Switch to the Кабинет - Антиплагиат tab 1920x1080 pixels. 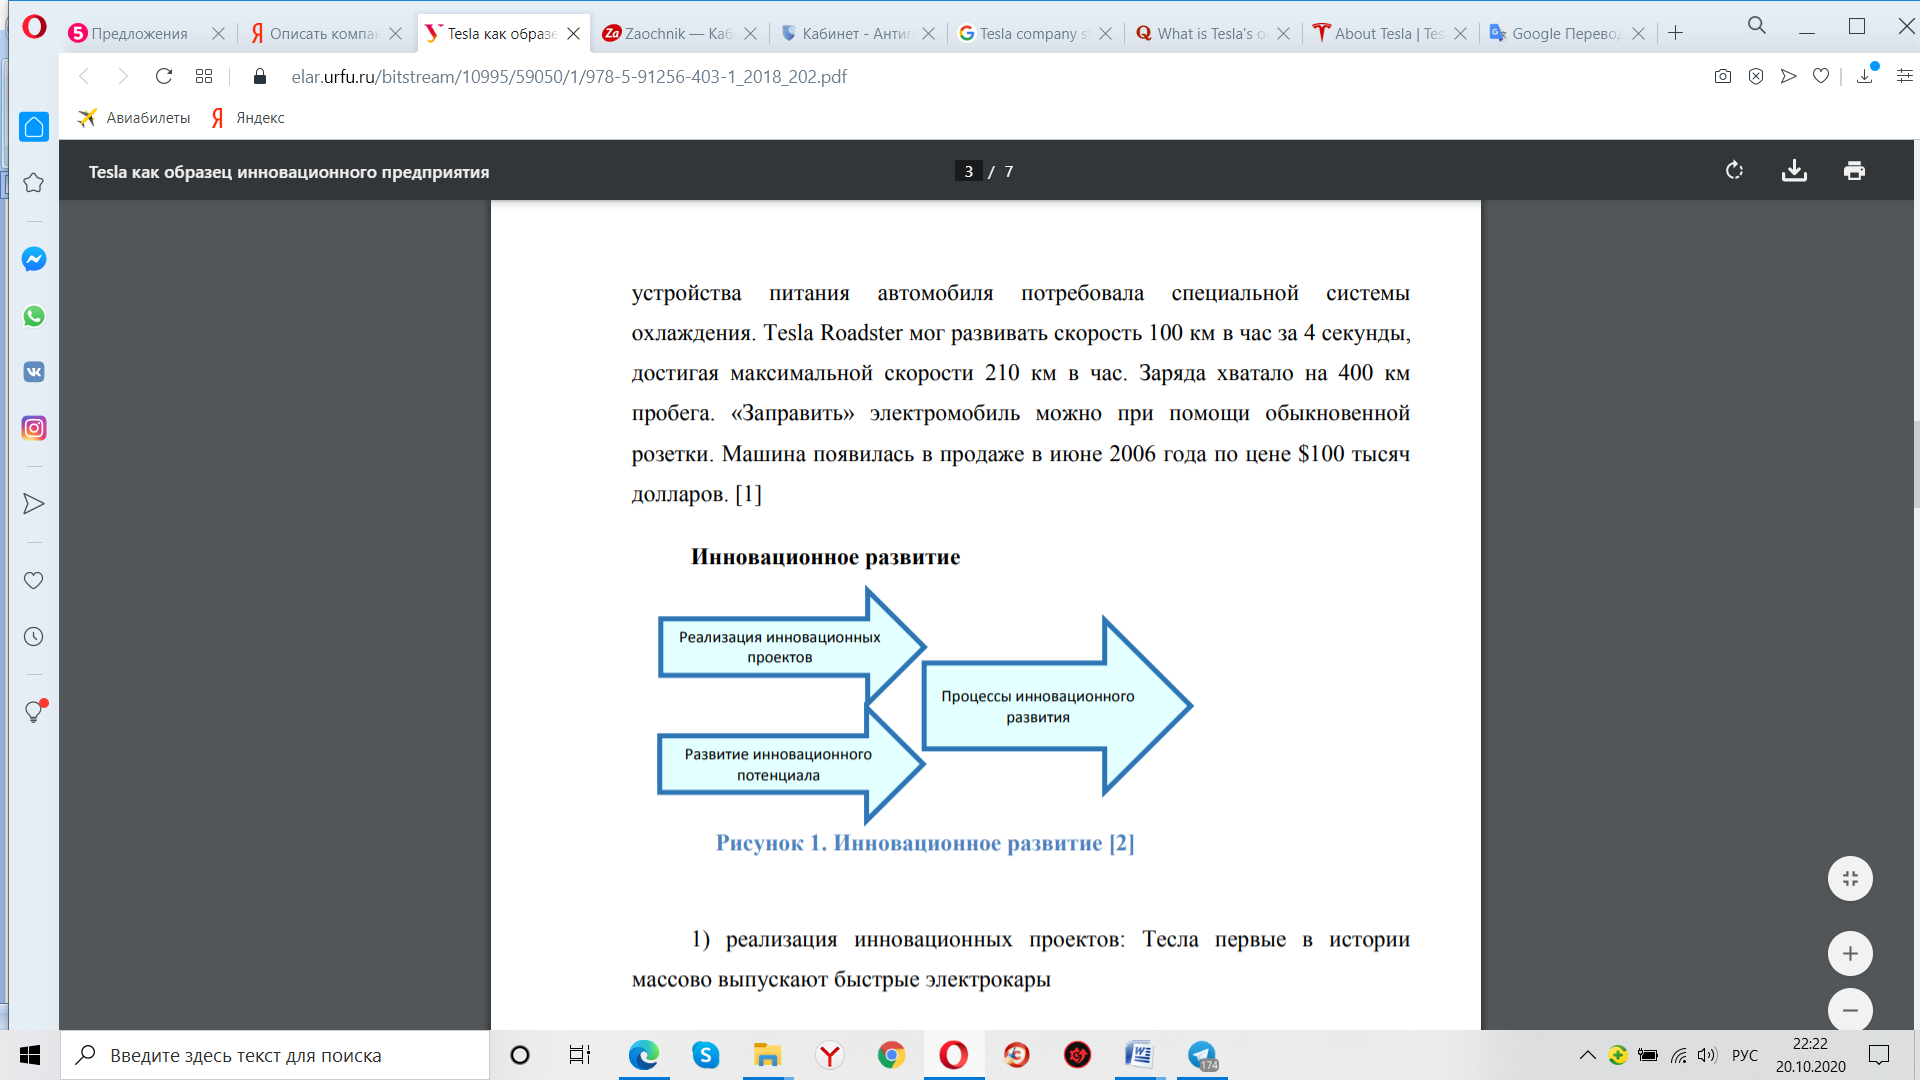pos(856,33)
